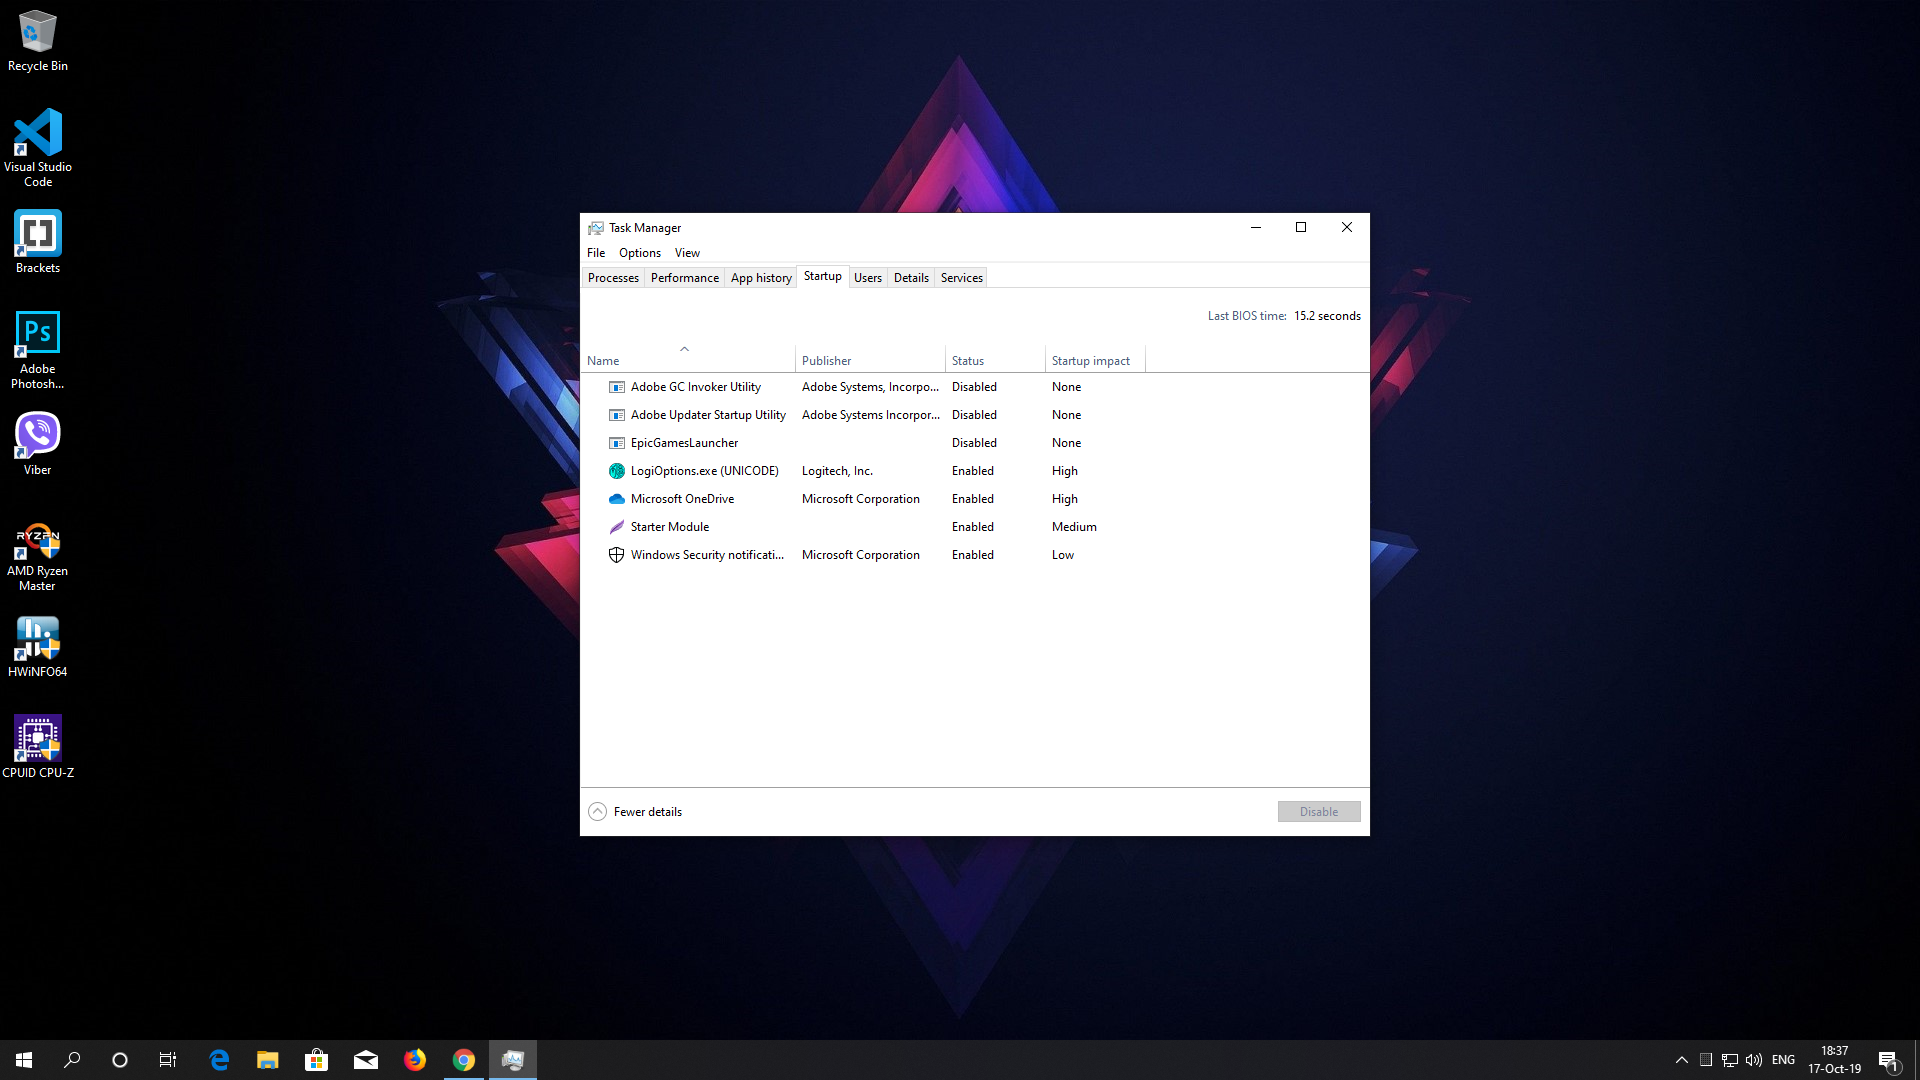The width and height of the screenshot is (1920, 1080).
Task: Sort by the Name column header
Action: tap(603, 361)
